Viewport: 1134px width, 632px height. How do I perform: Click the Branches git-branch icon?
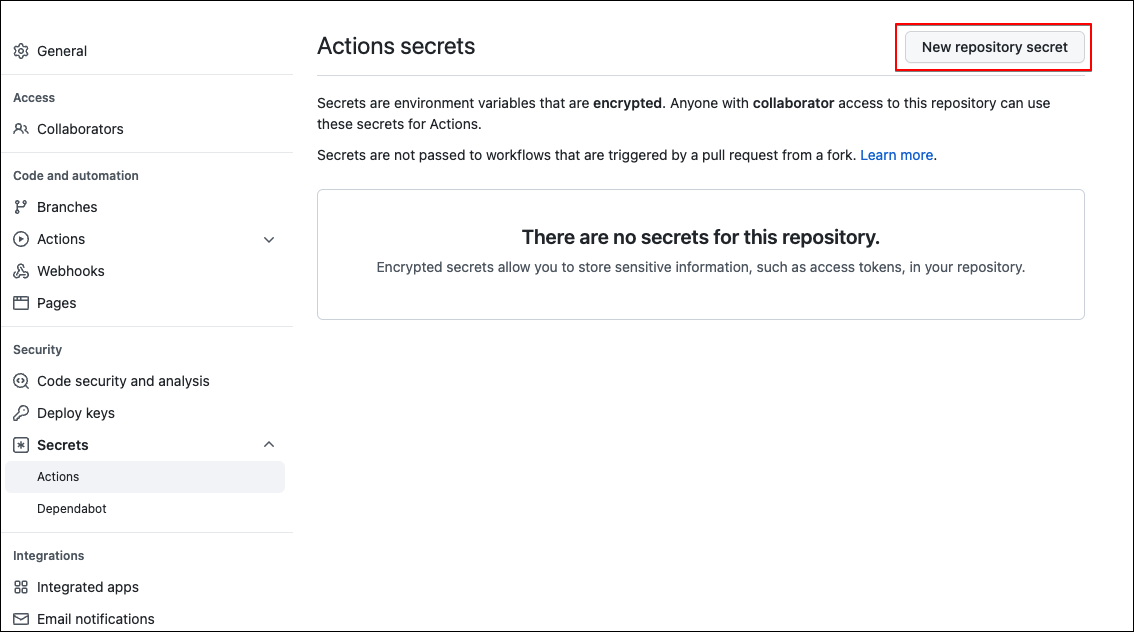click(x=21, y=207)
